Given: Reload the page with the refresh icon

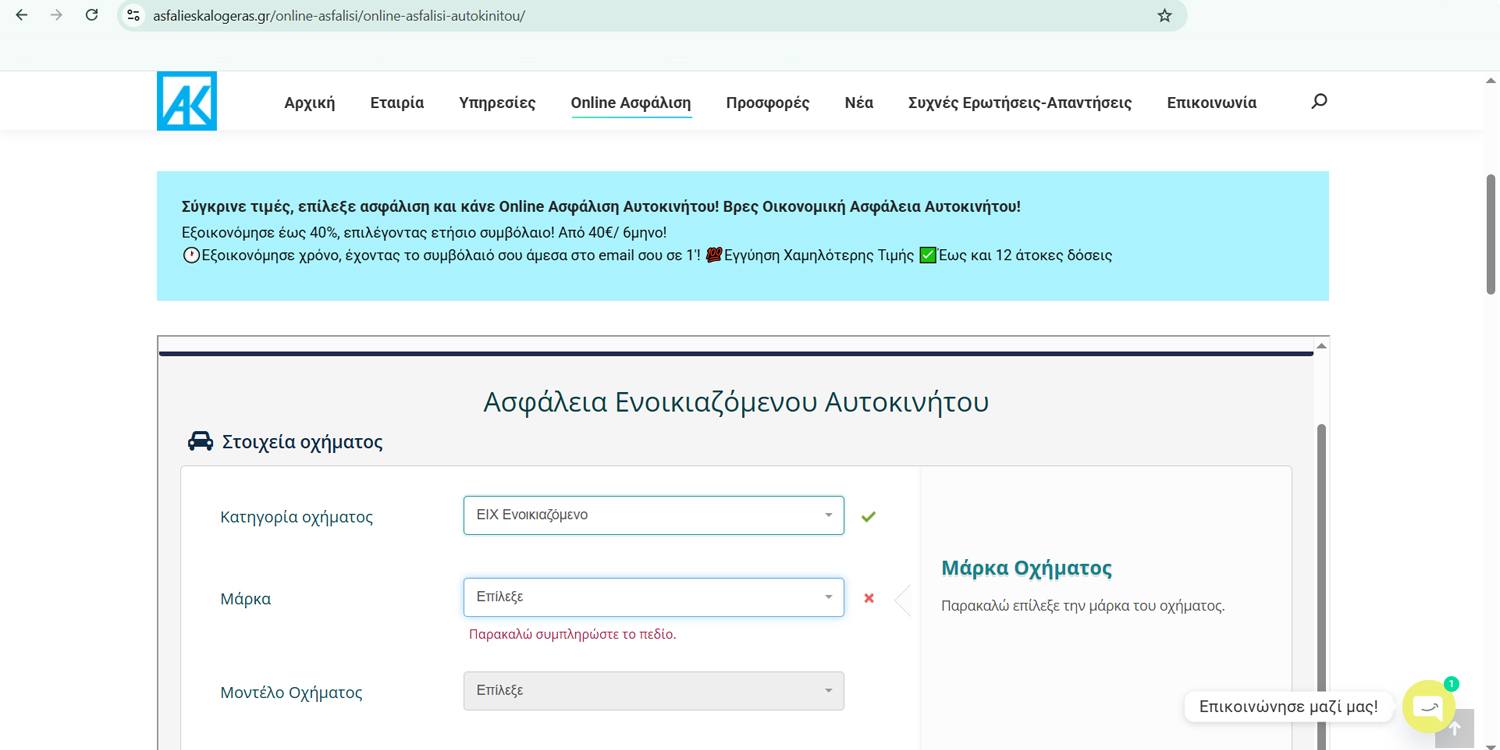Looking at the screenshot, I should (91, 15).
